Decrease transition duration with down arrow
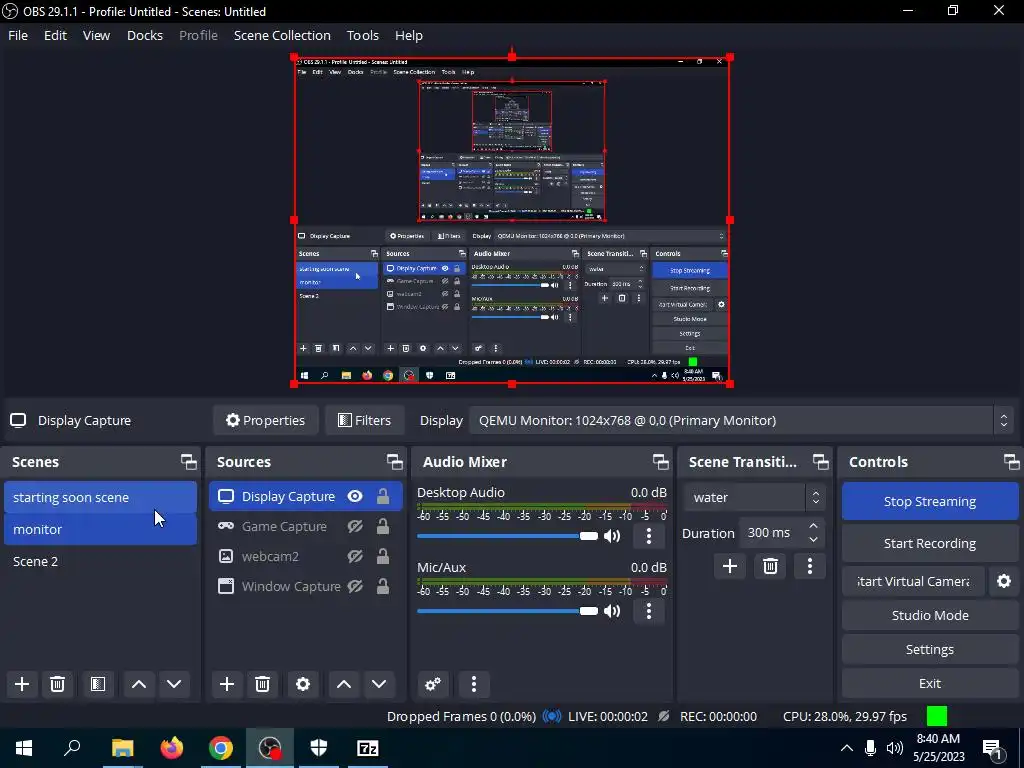The height and width of the screenshot is (768, 1024). 813,539
